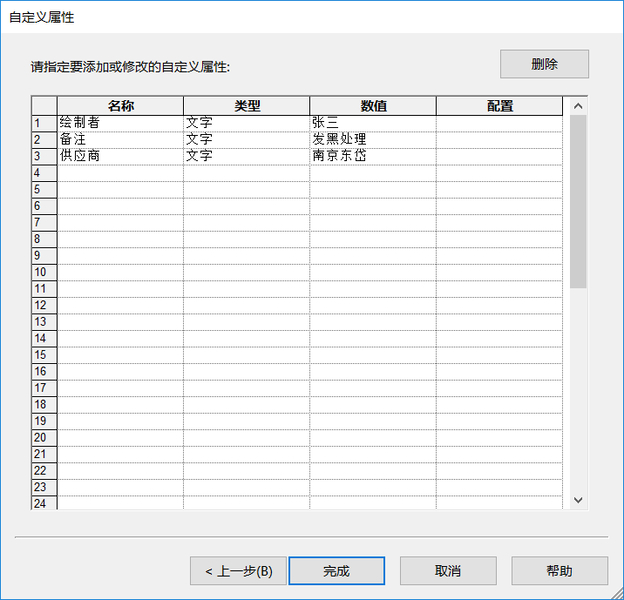Click the 删除 button
Screen dimensions: 624x600
click(x=544, y=64)
